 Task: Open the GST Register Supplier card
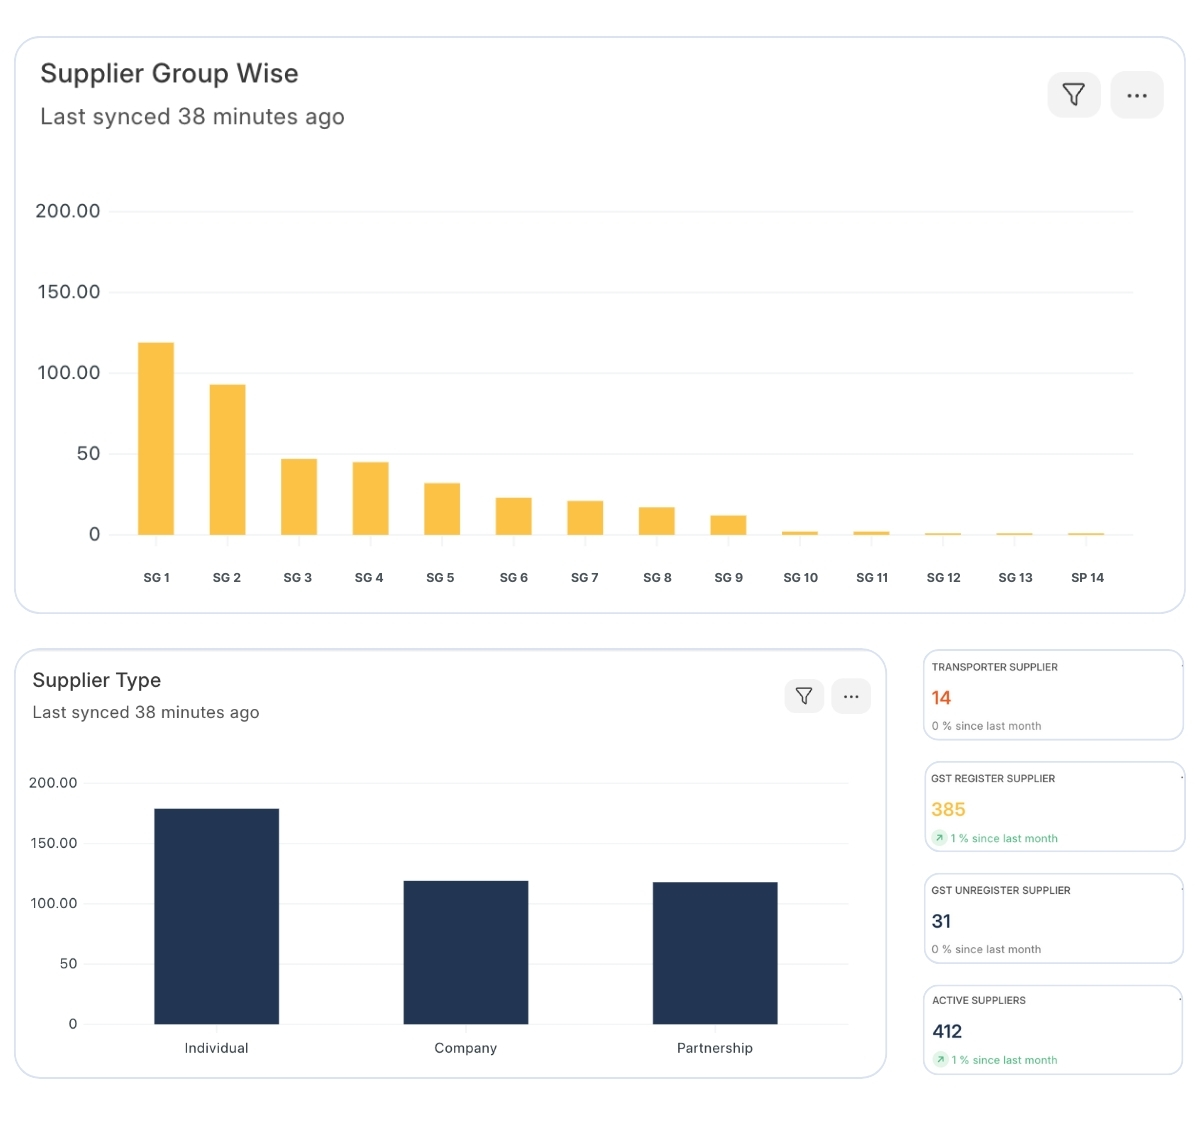(x=1053, y=807)
